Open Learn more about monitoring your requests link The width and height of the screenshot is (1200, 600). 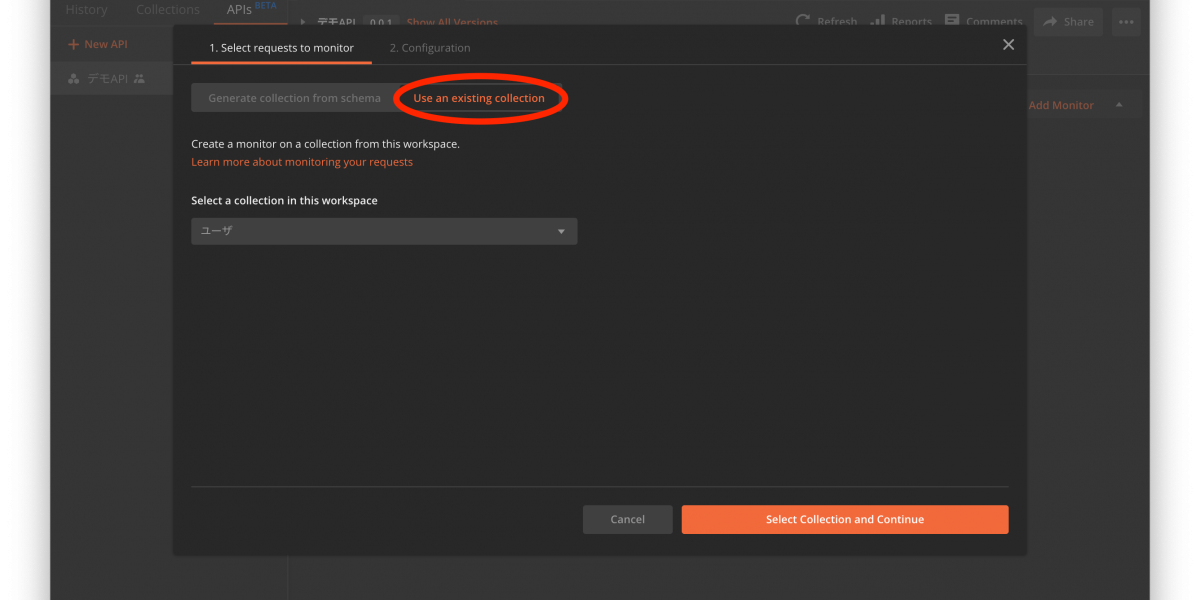click(x=302, y=162)
